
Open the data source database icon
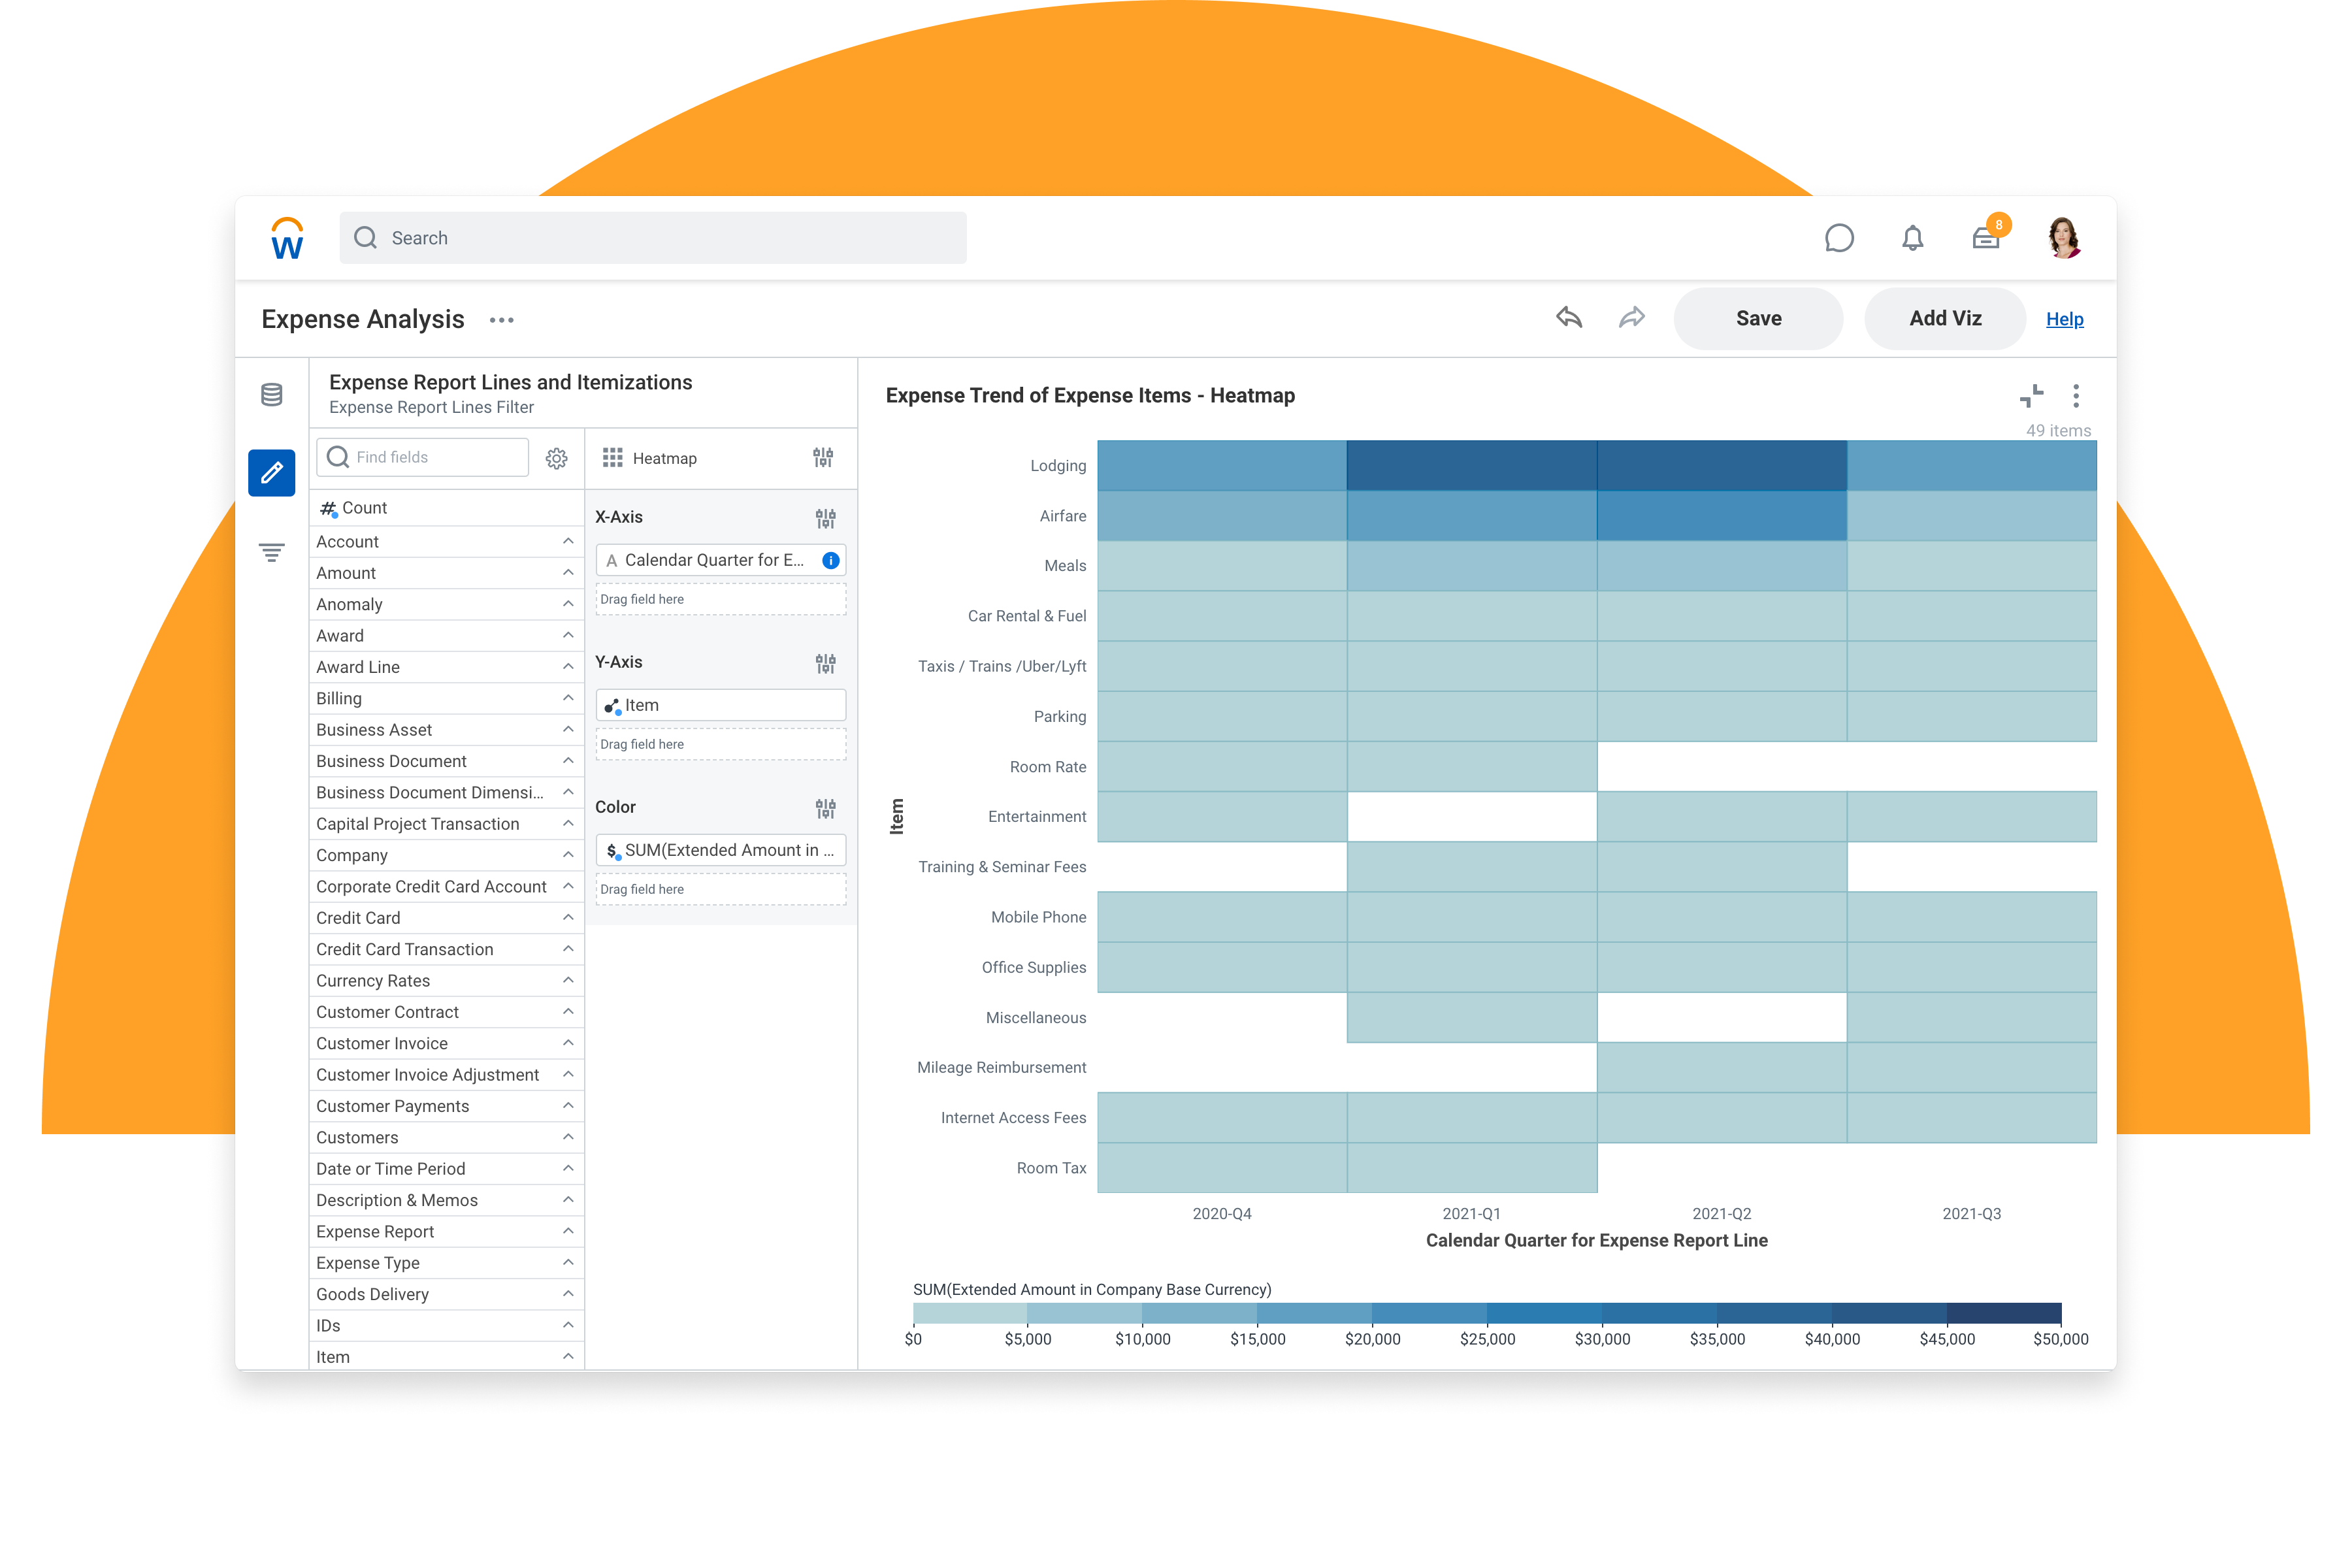point(271,395)
